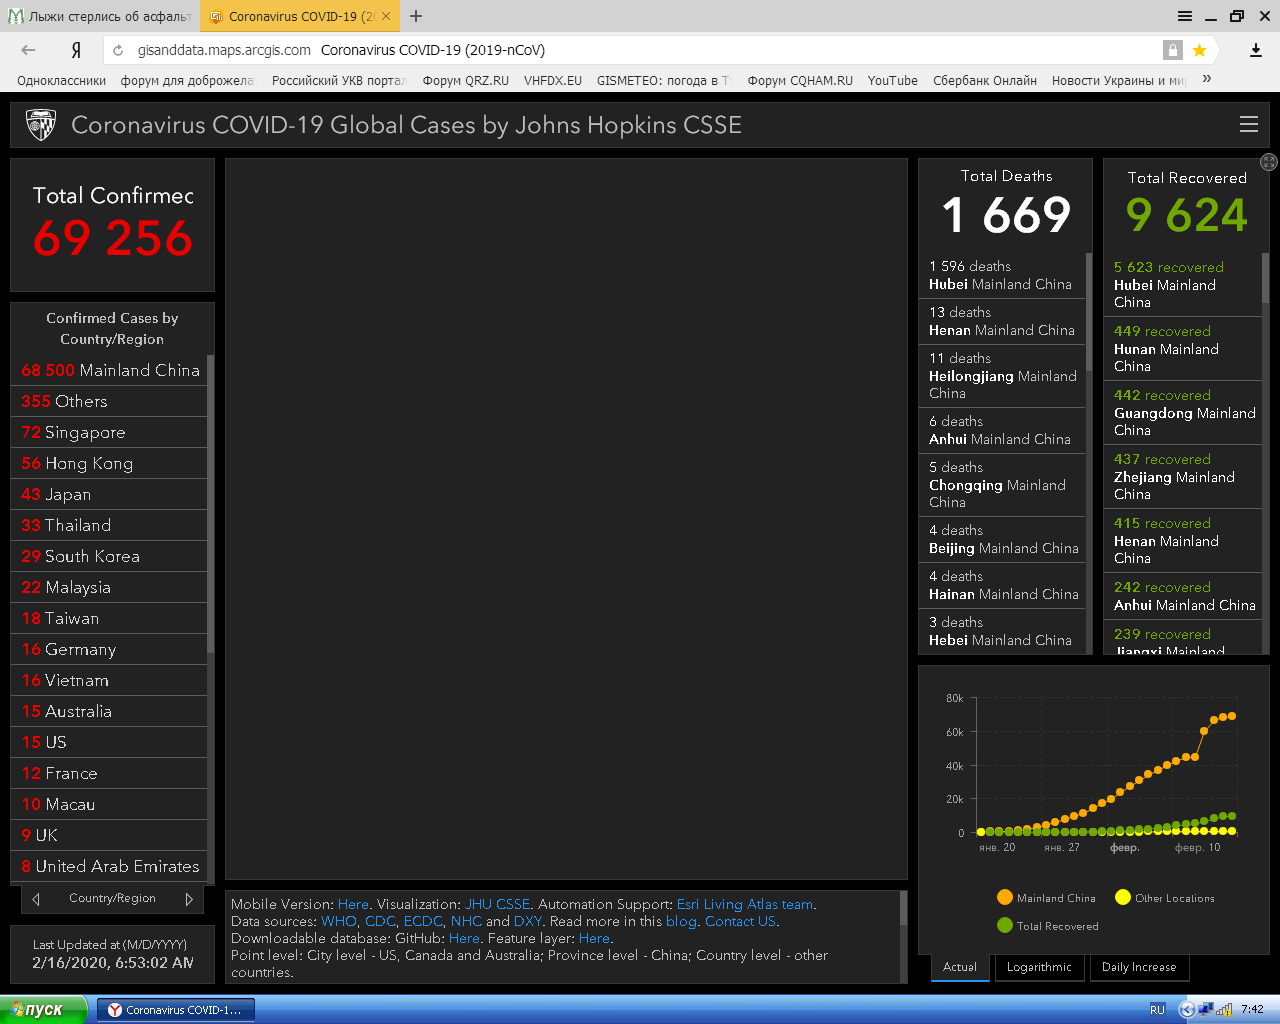Viewport: 1280px width, 1024px height.
Task: Switch to Logarithmic chart tab
Action: click(1039, 967)
